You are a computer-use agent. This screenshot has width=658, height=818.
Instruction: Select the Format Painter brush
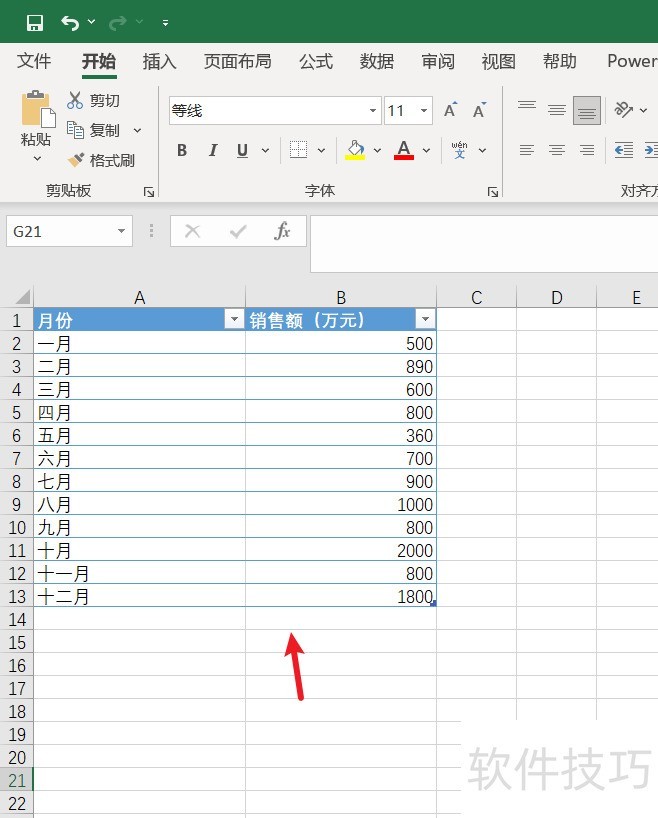point(76,160)
